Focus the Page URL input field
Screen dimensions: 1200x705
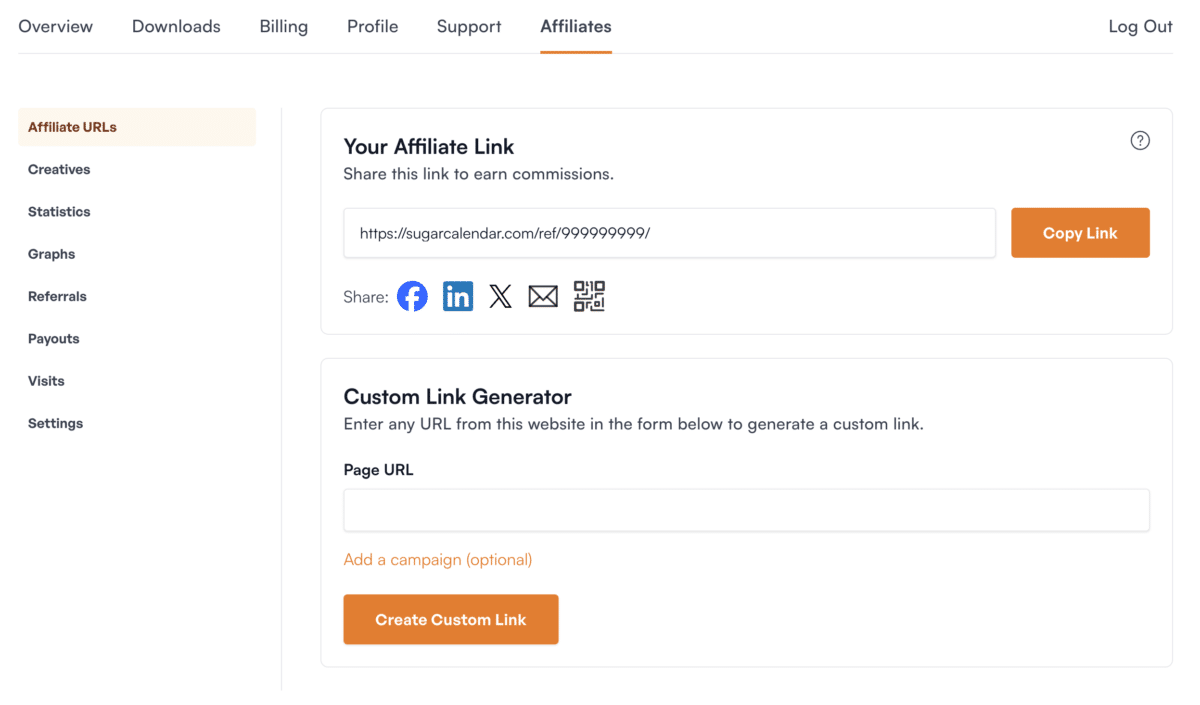pyautogui.click(x=746, y=510)
